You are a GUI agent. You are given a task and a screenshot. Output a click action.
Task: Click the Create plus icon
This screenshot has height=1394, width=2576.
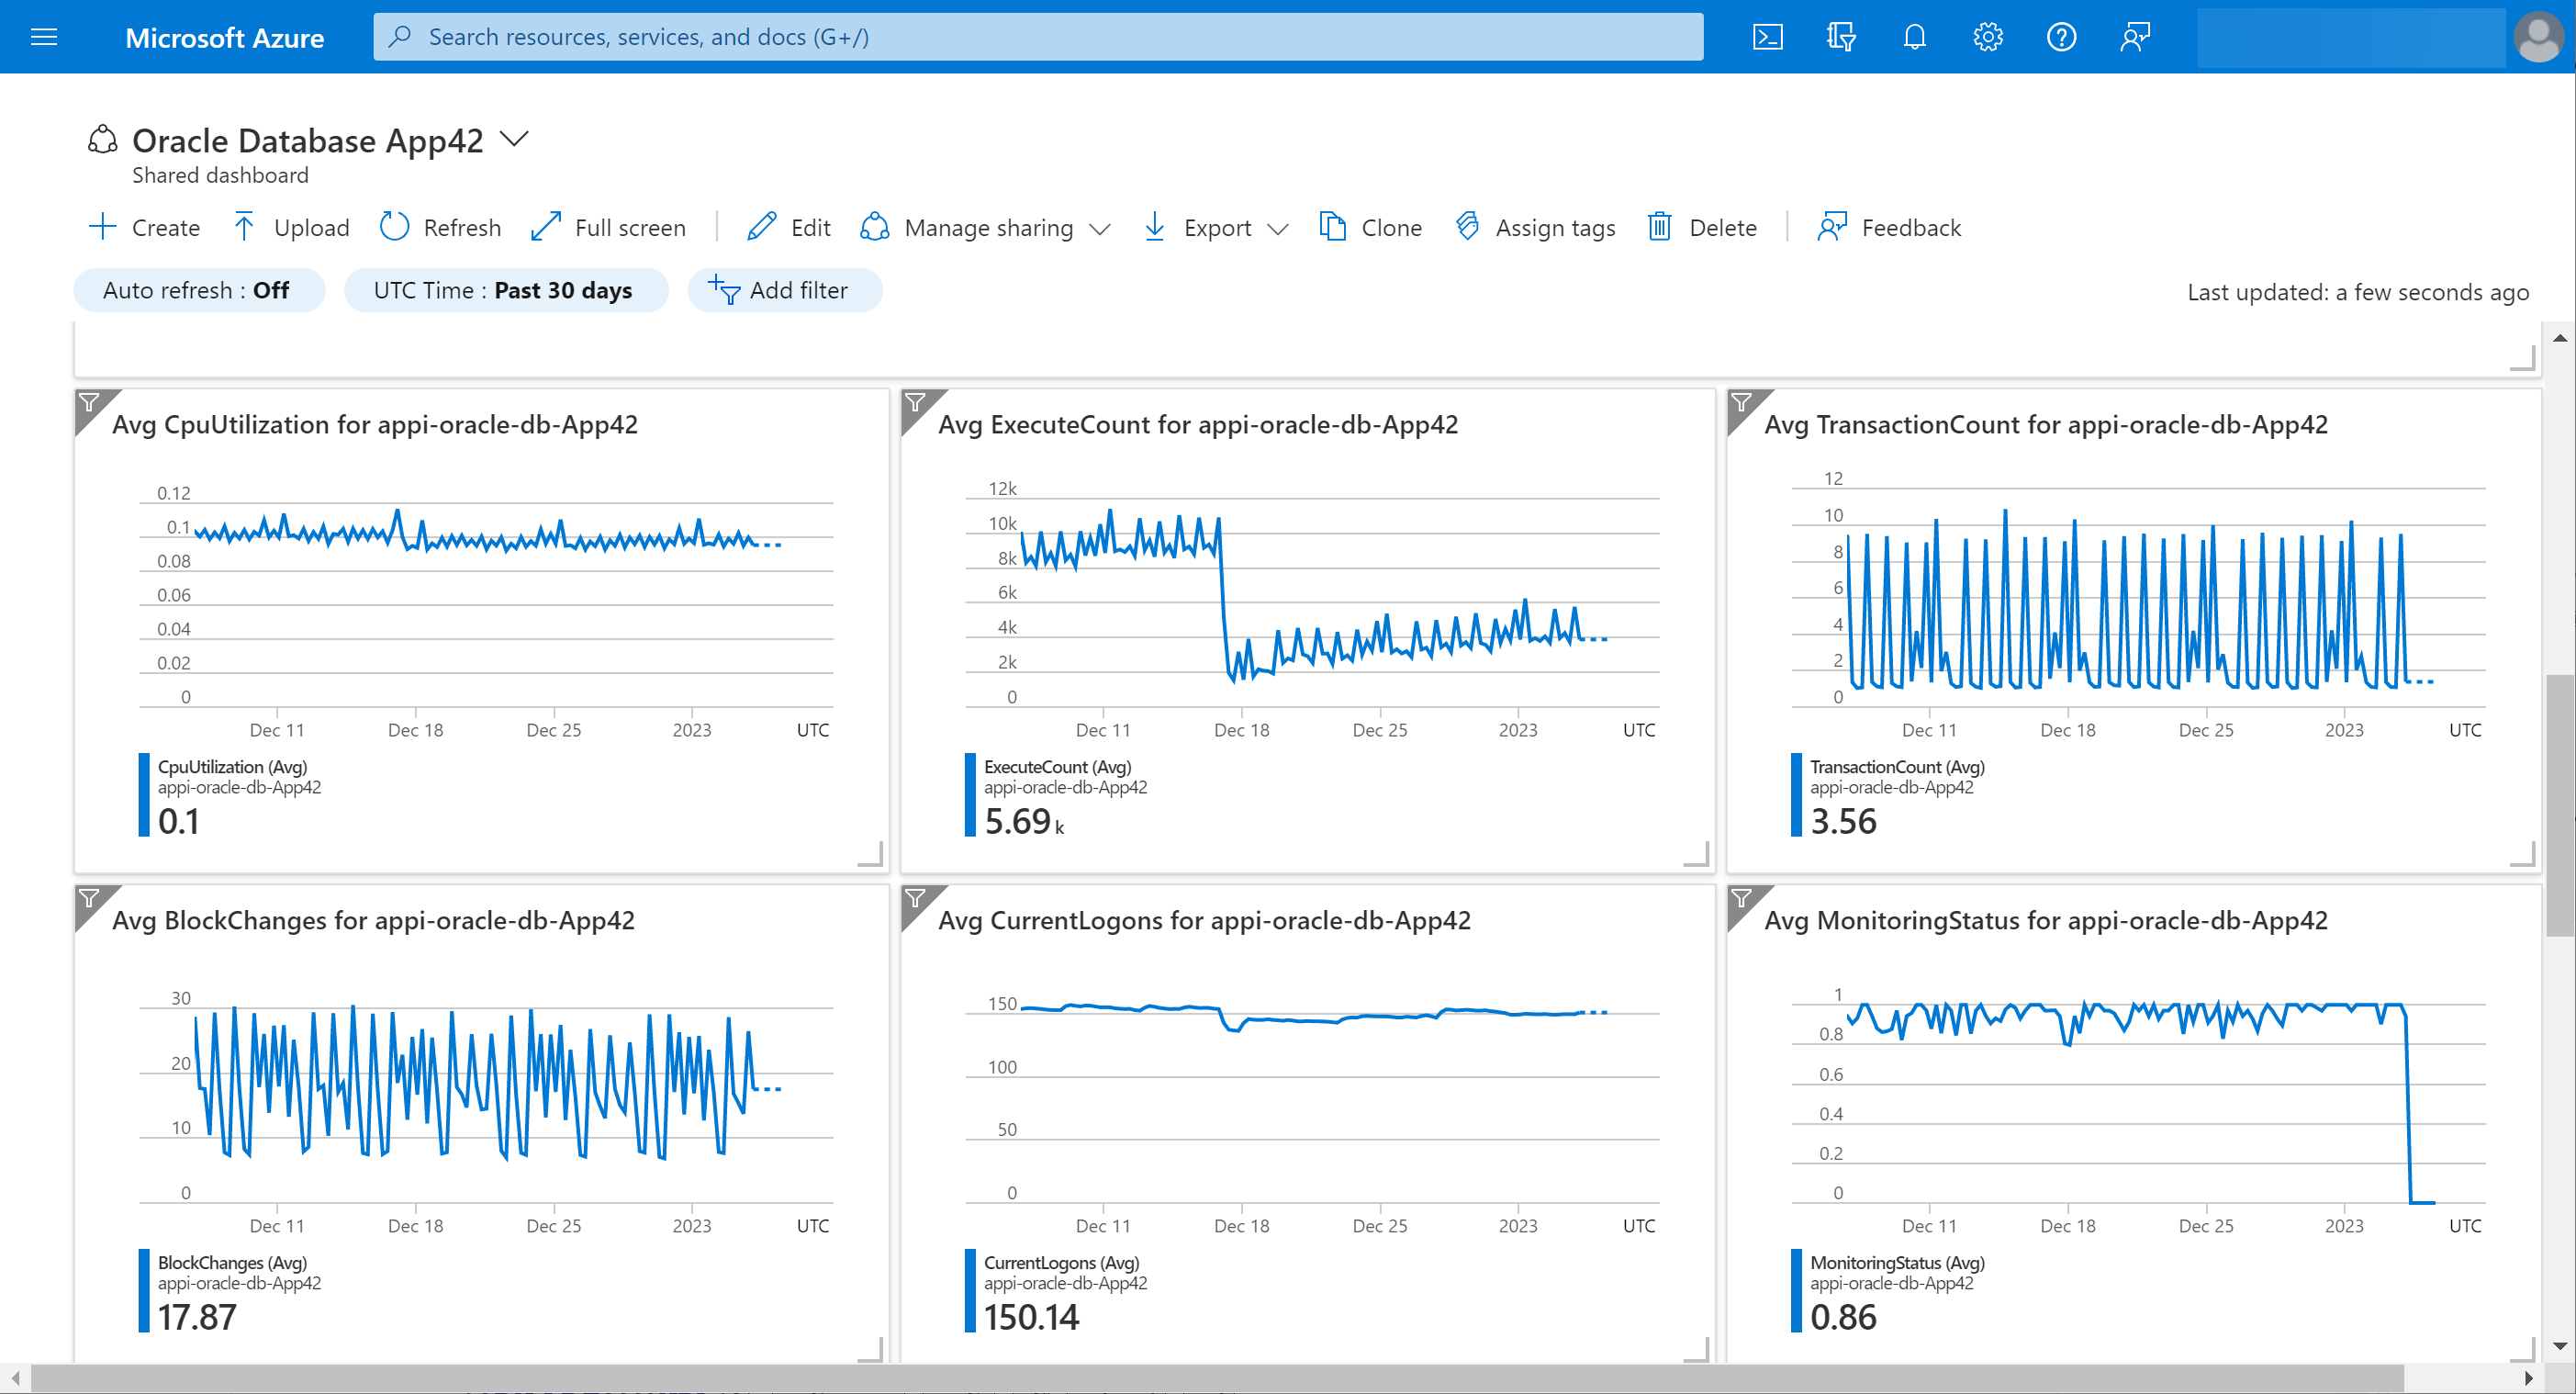click(102, 227)
